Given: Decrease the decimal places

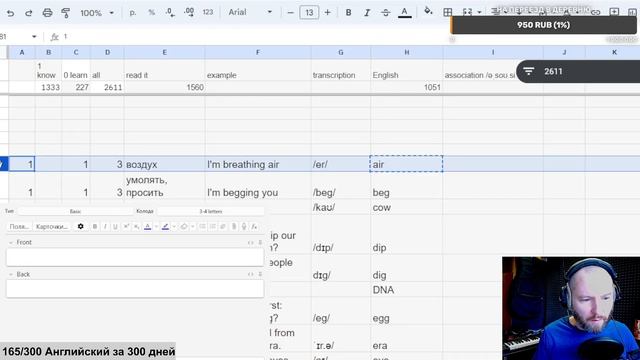Looking at the screenshot, I should coord(170,13).
